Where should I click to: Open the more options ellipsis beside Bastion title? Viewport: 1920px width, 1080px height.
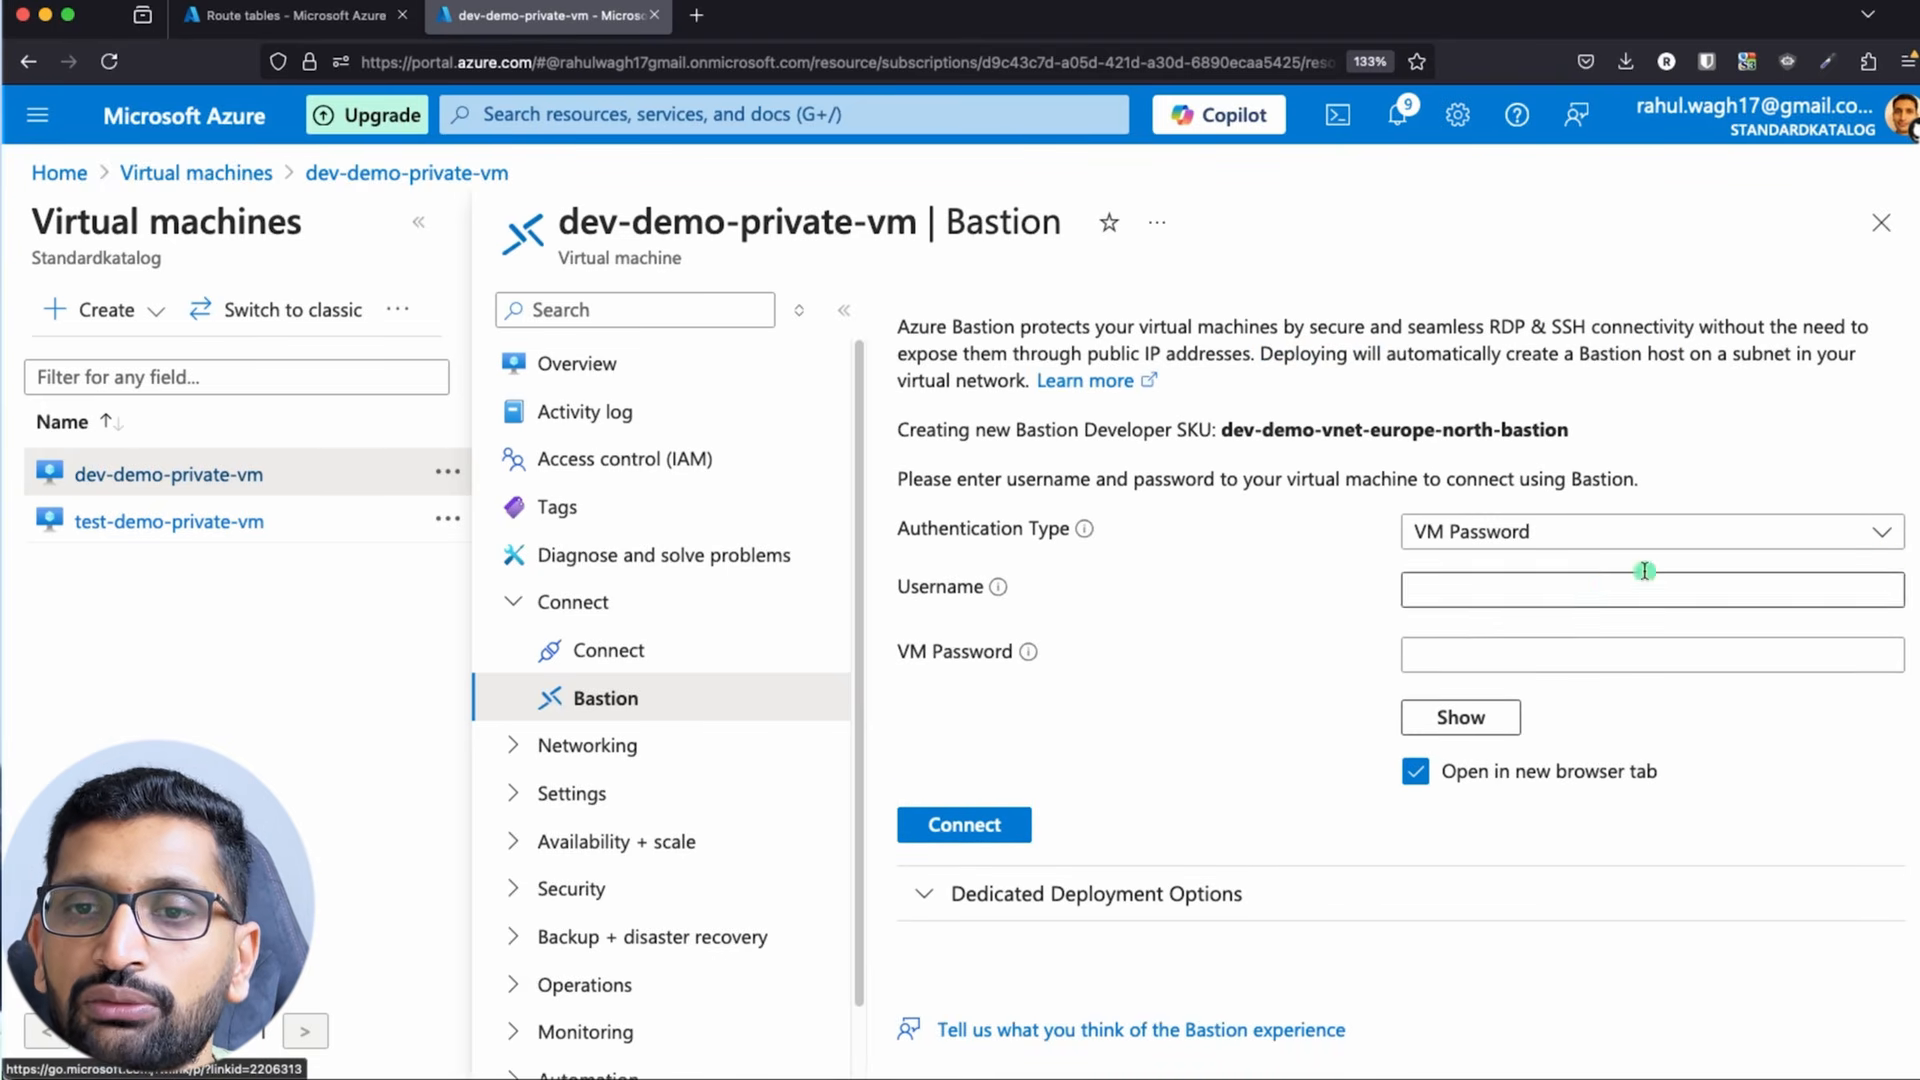(x=1157, y=223)
